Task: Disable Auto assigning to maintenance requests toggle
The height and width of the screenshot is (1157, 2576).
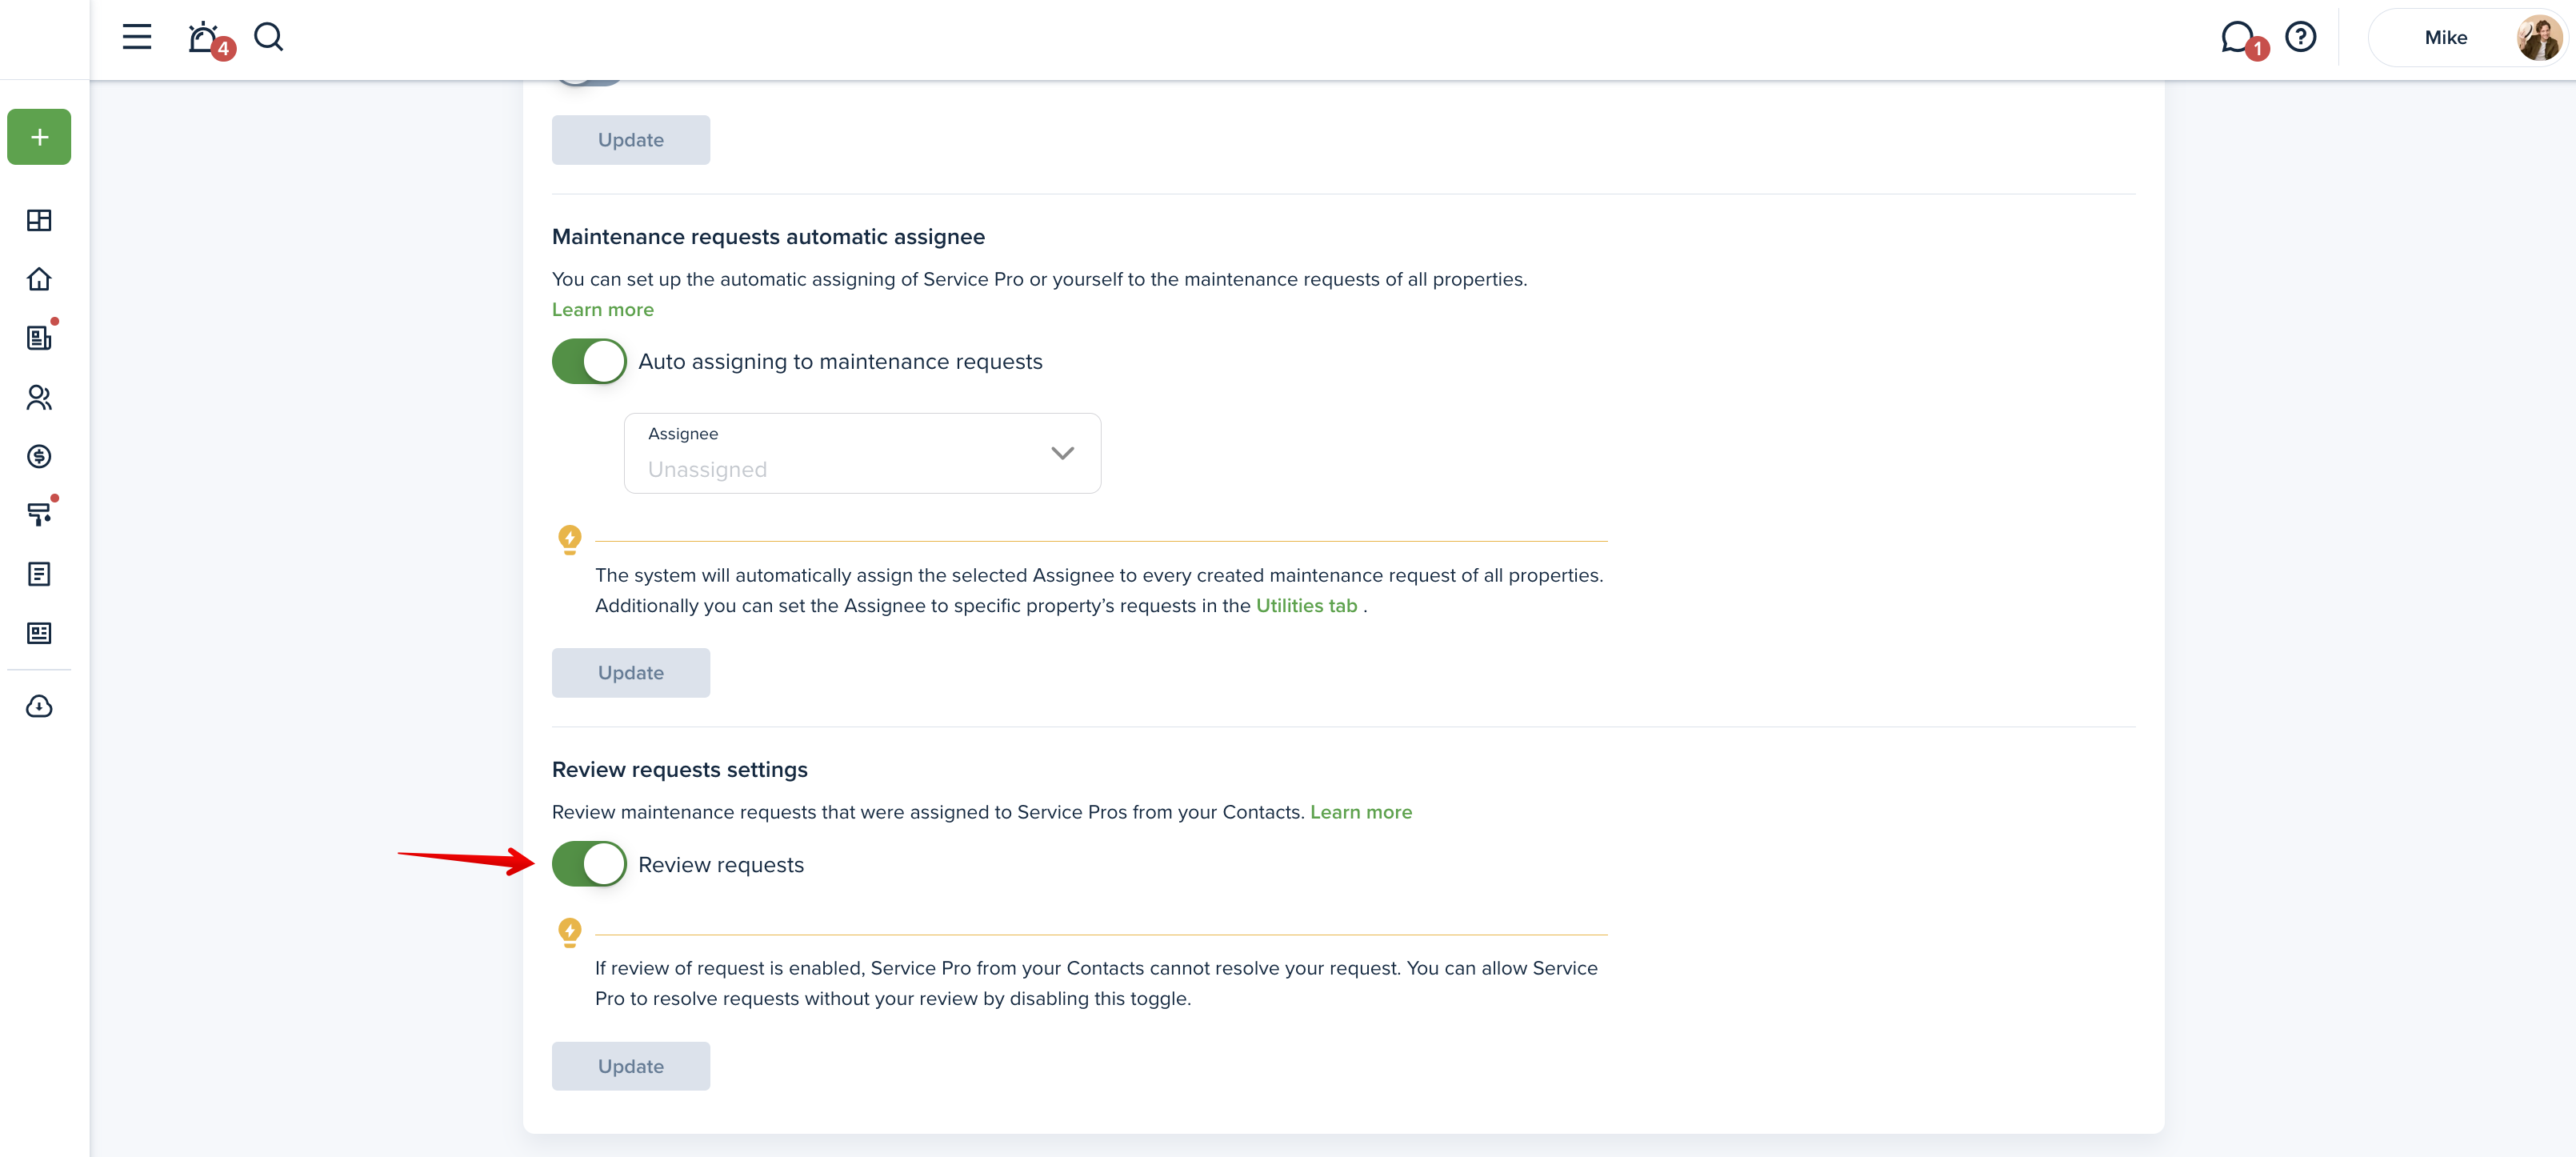Action: point(589,361)
